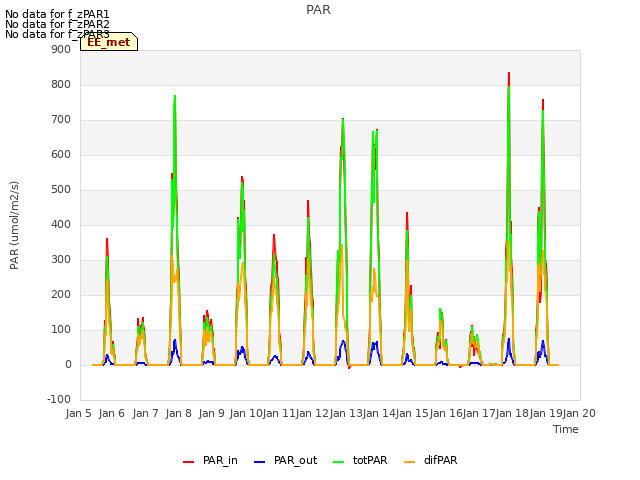Click the totPAR legend label
The height and width of the screenshot is (480, 640).
370,460
